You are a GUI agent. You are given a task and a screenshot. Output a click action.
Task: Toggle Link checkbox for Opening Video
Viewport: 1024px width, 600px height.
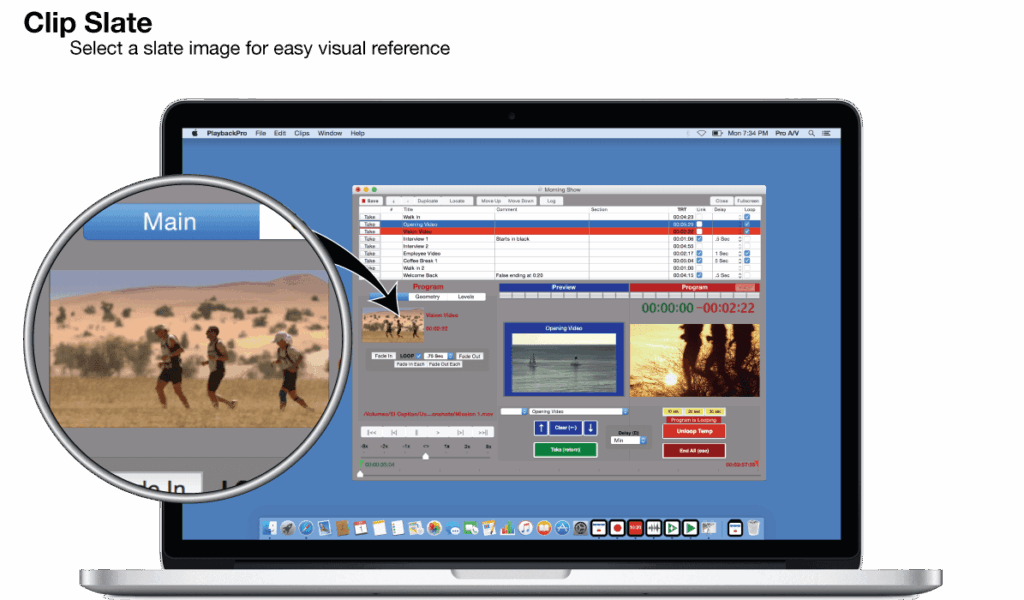699,225
